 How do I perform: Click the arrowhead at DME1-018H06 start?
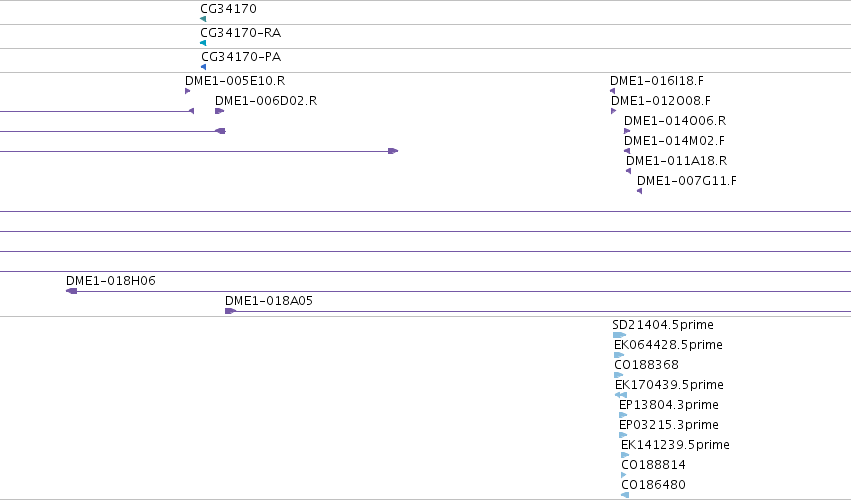coord(71,291)
